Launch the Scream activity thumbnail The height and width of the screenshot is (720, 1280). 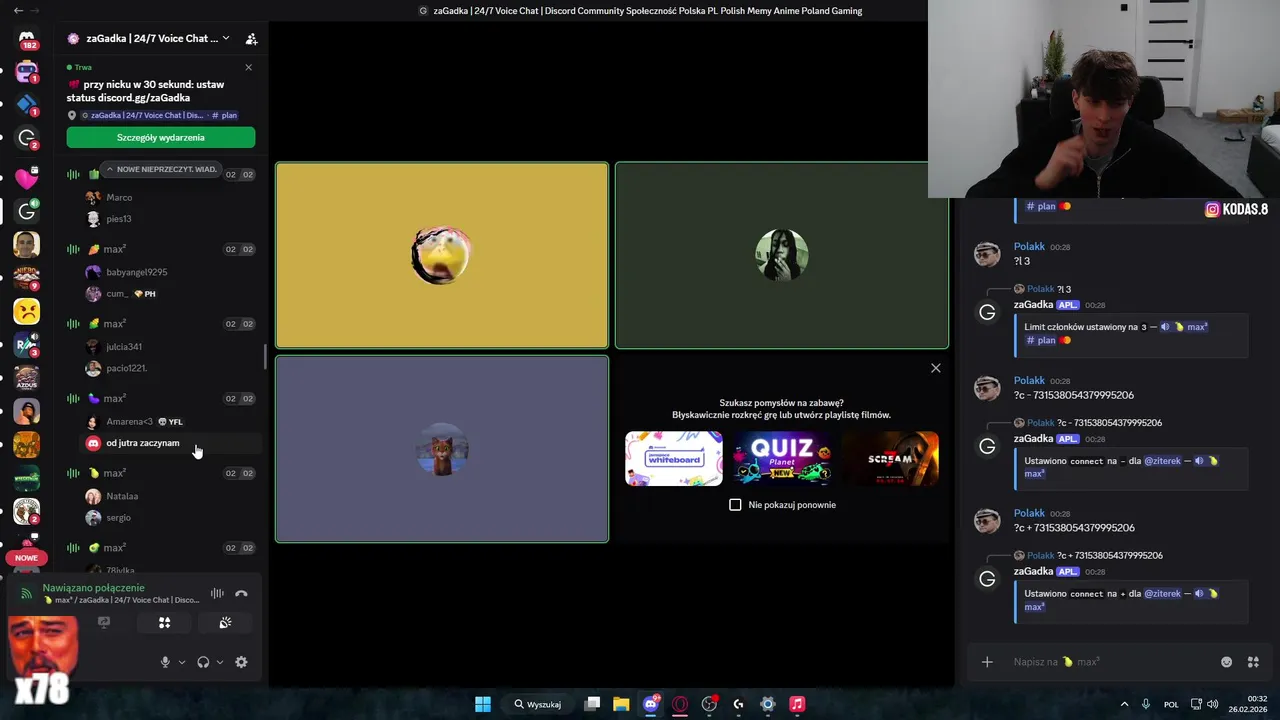click(890, 459)
